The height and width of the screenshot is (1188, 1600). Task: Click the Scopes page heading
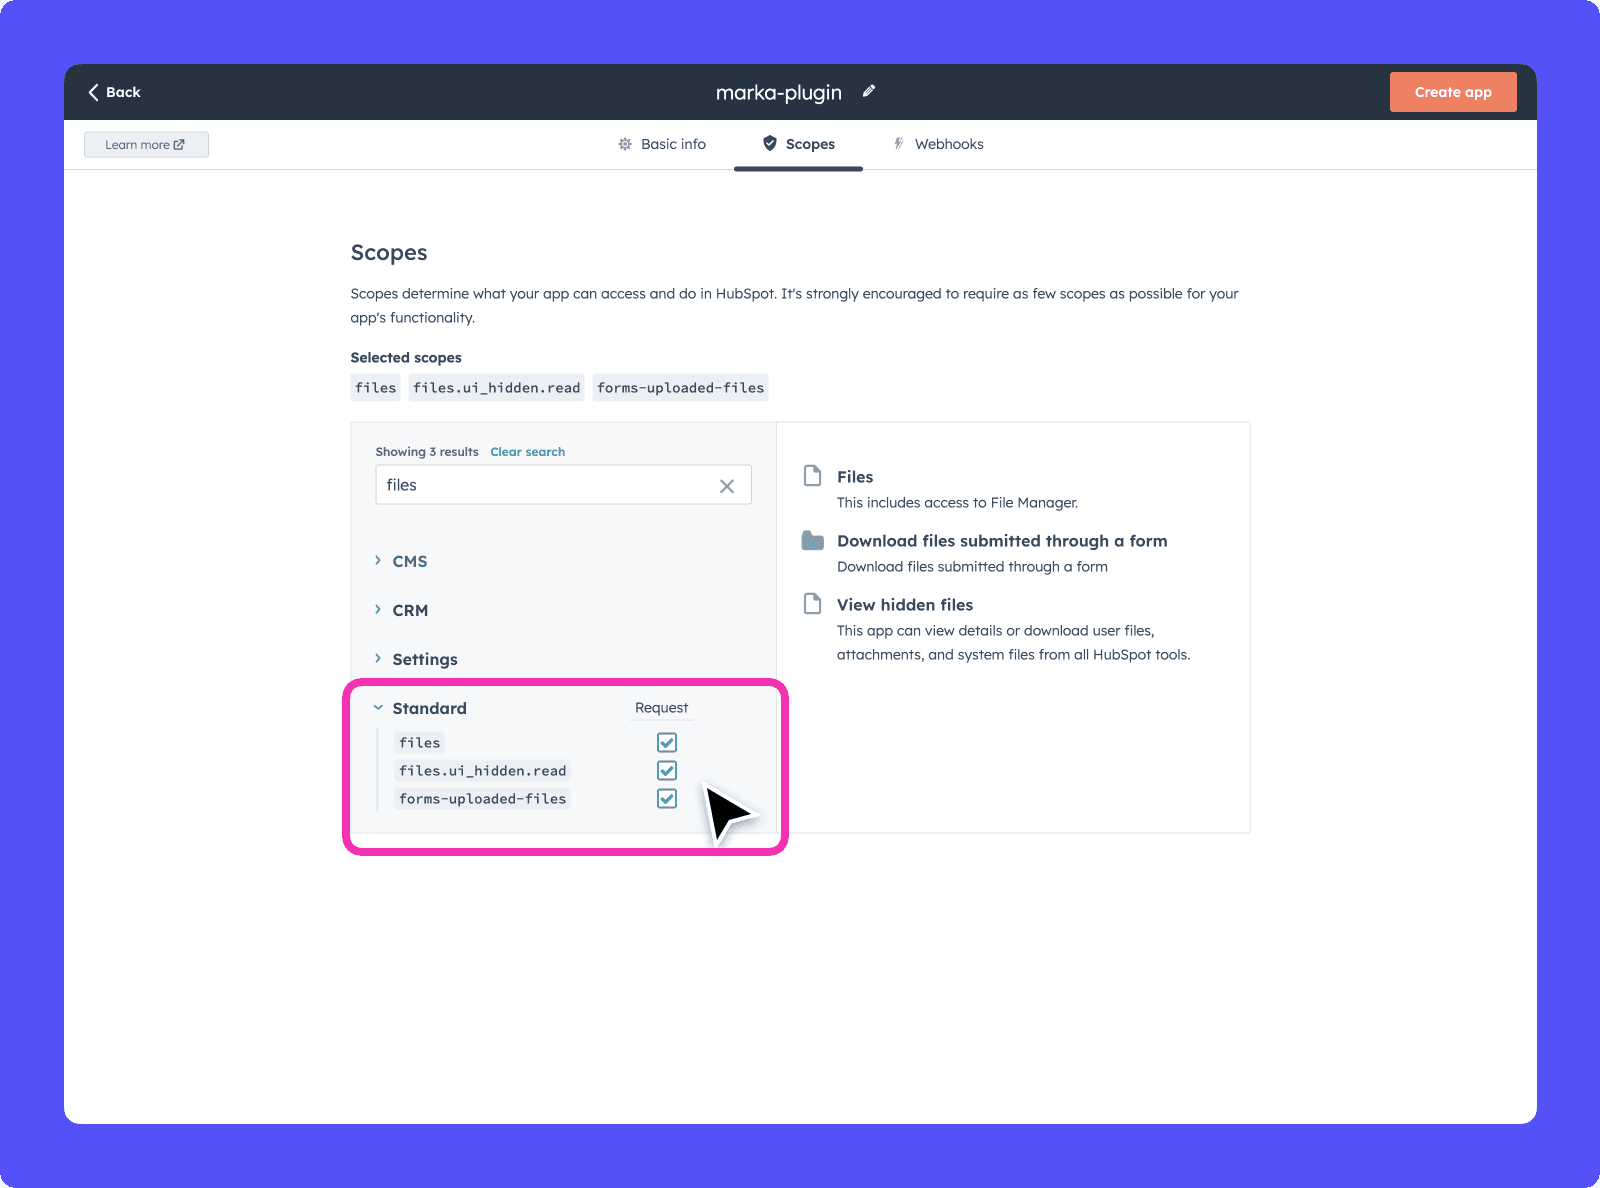coord(389,253)
